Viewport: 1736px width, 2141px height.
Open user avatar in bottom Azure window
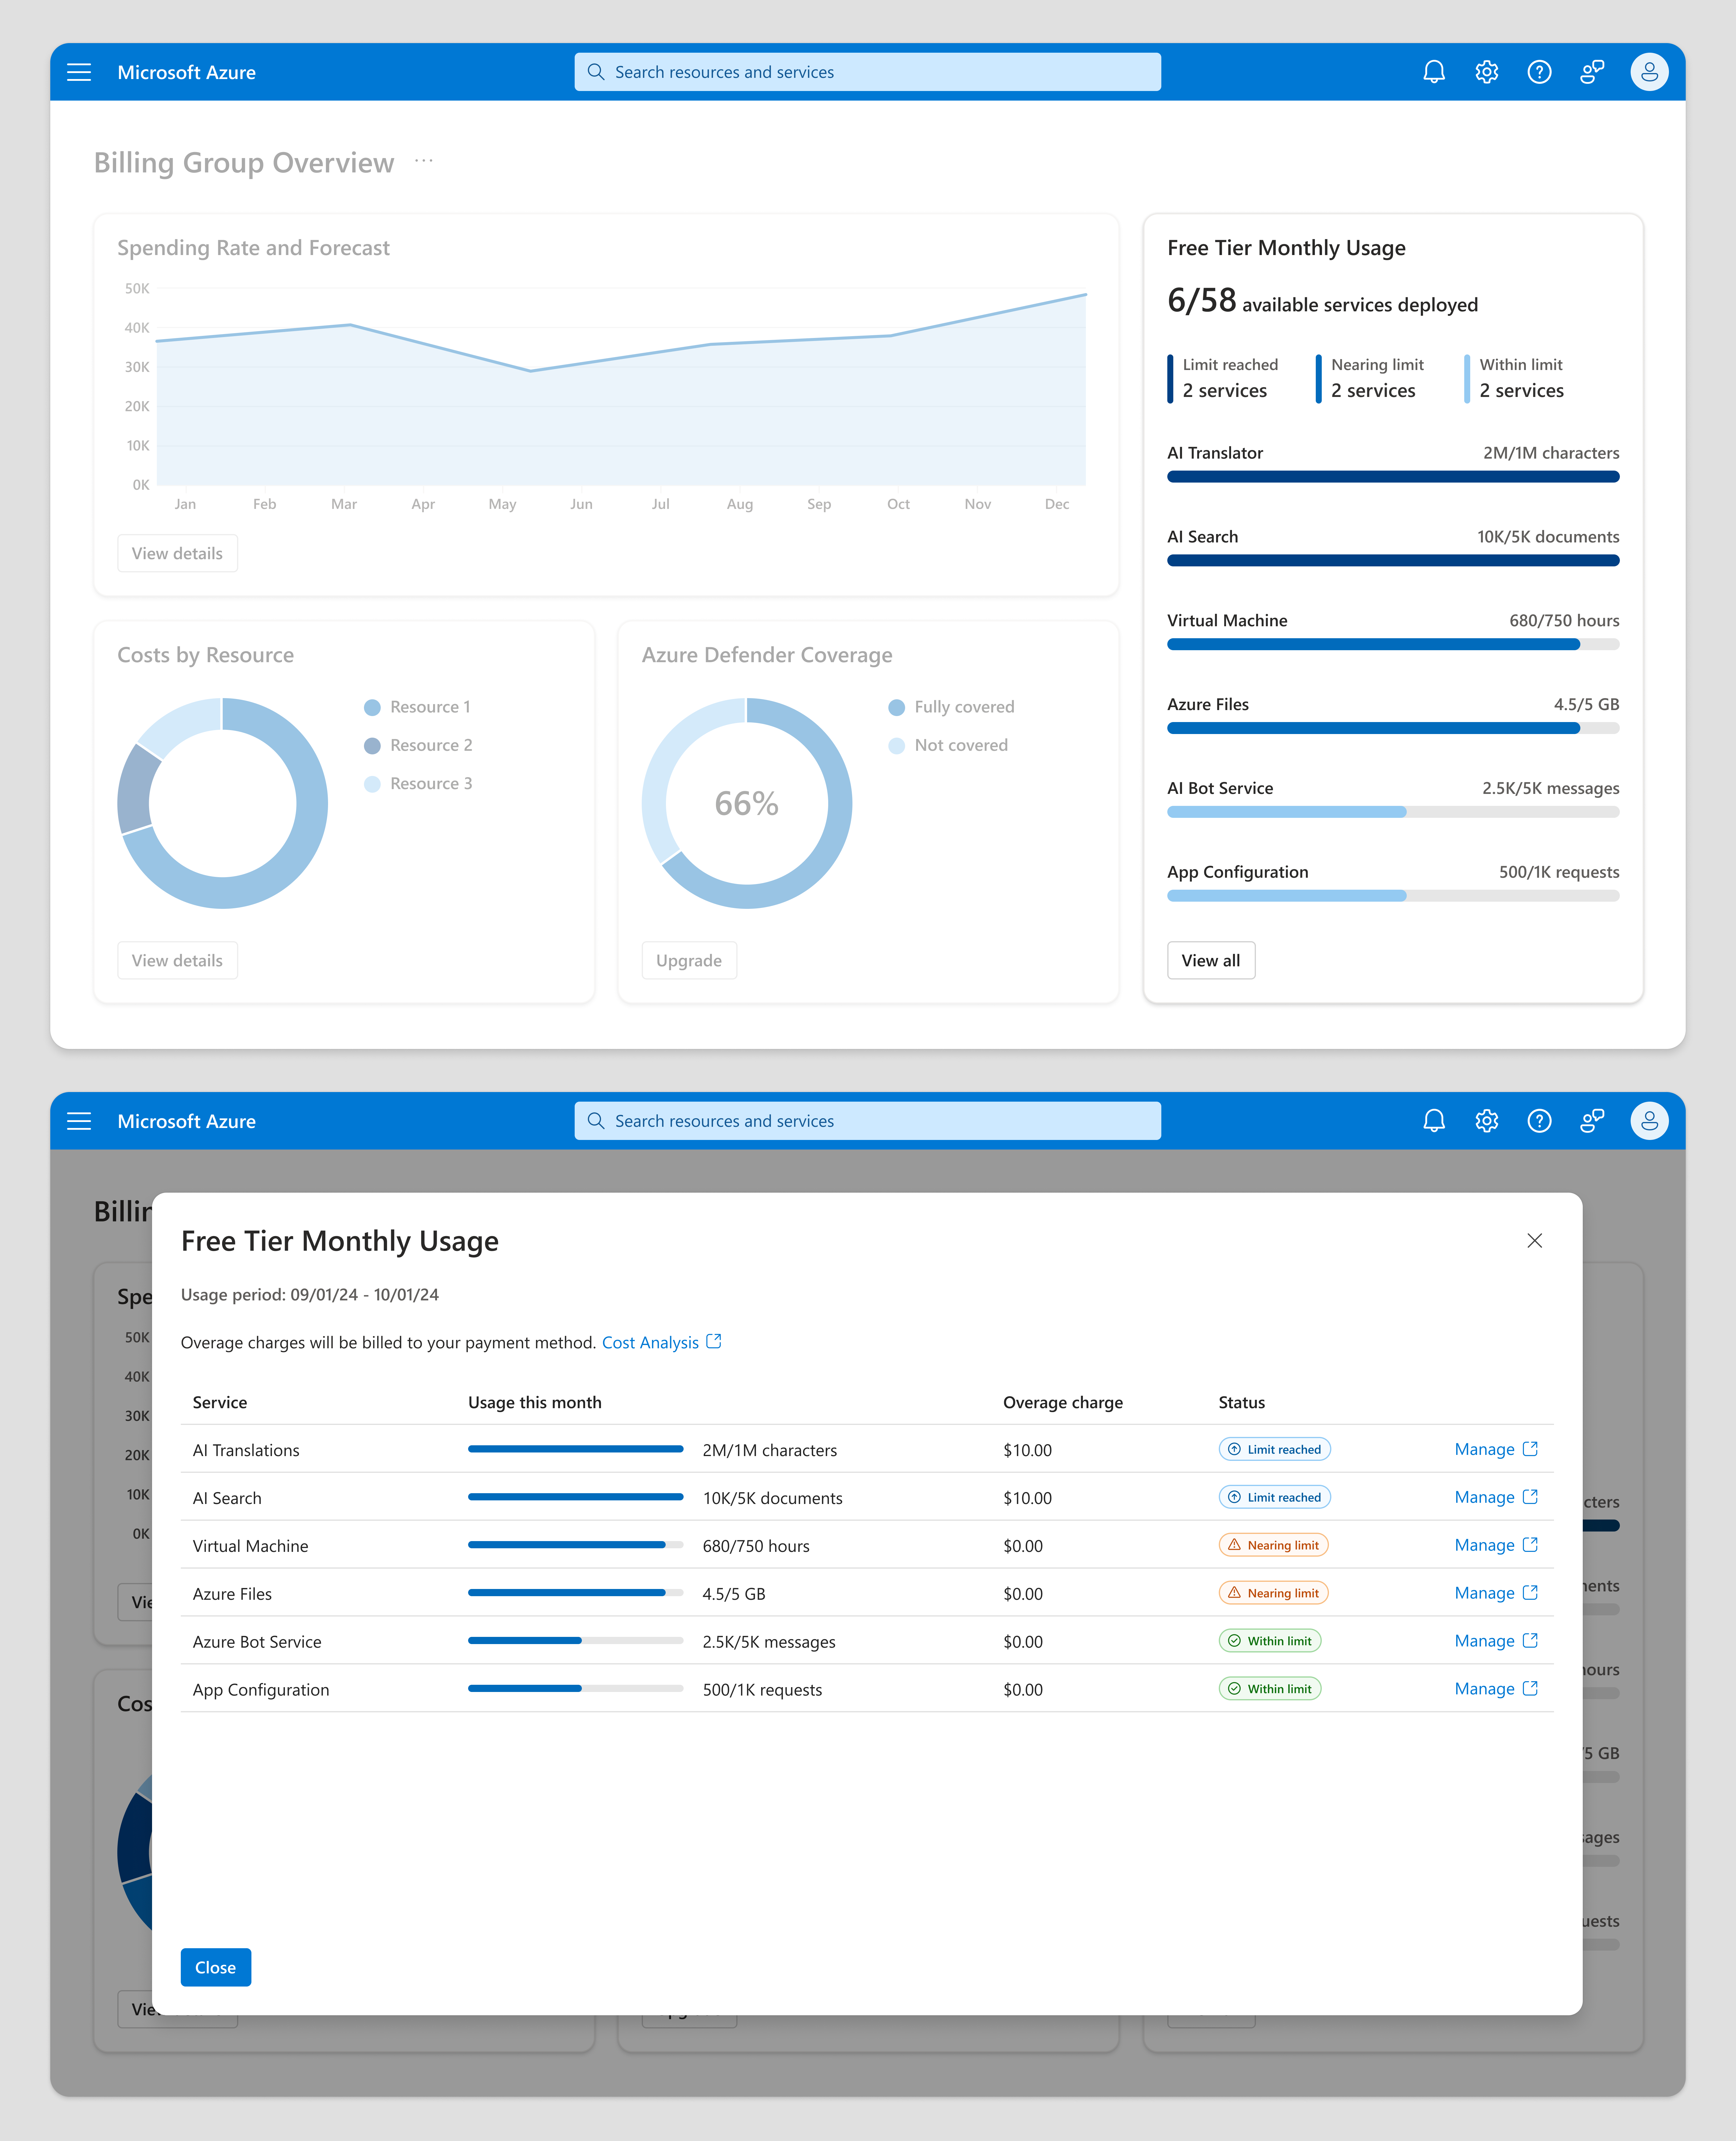coord(1649,1121)
